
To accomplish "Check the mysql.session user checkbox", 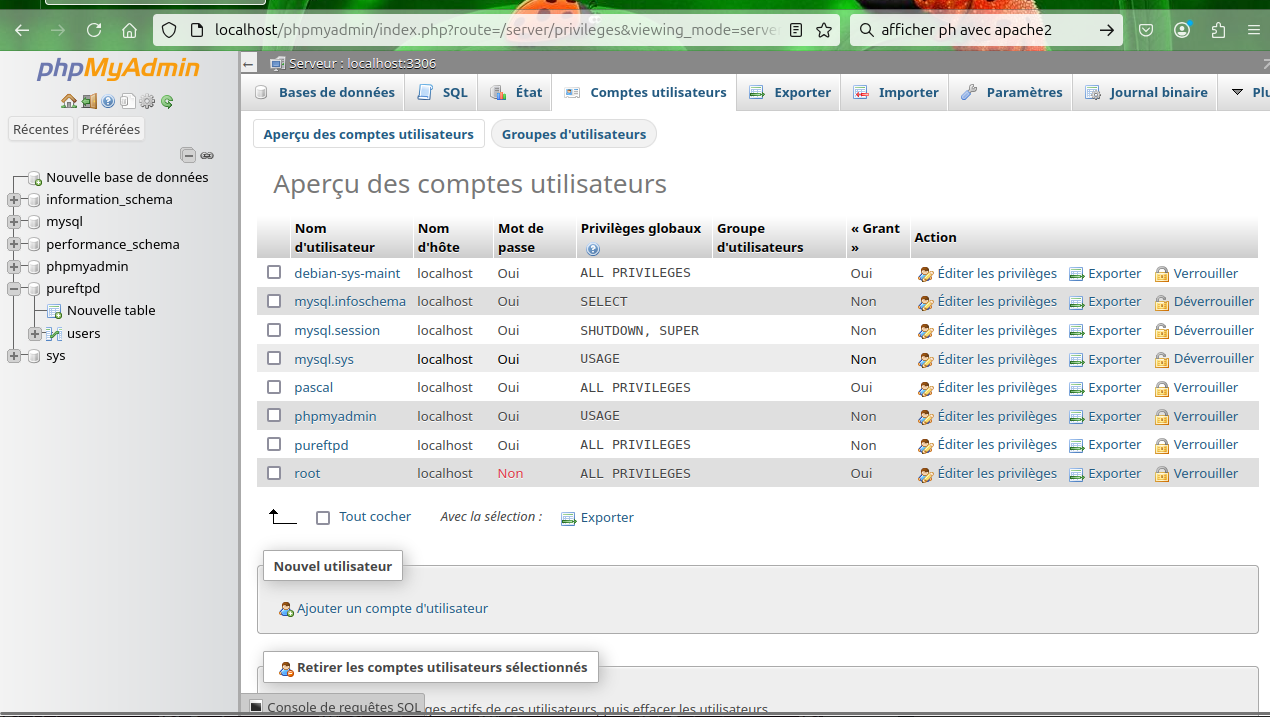I will point(274,330).
